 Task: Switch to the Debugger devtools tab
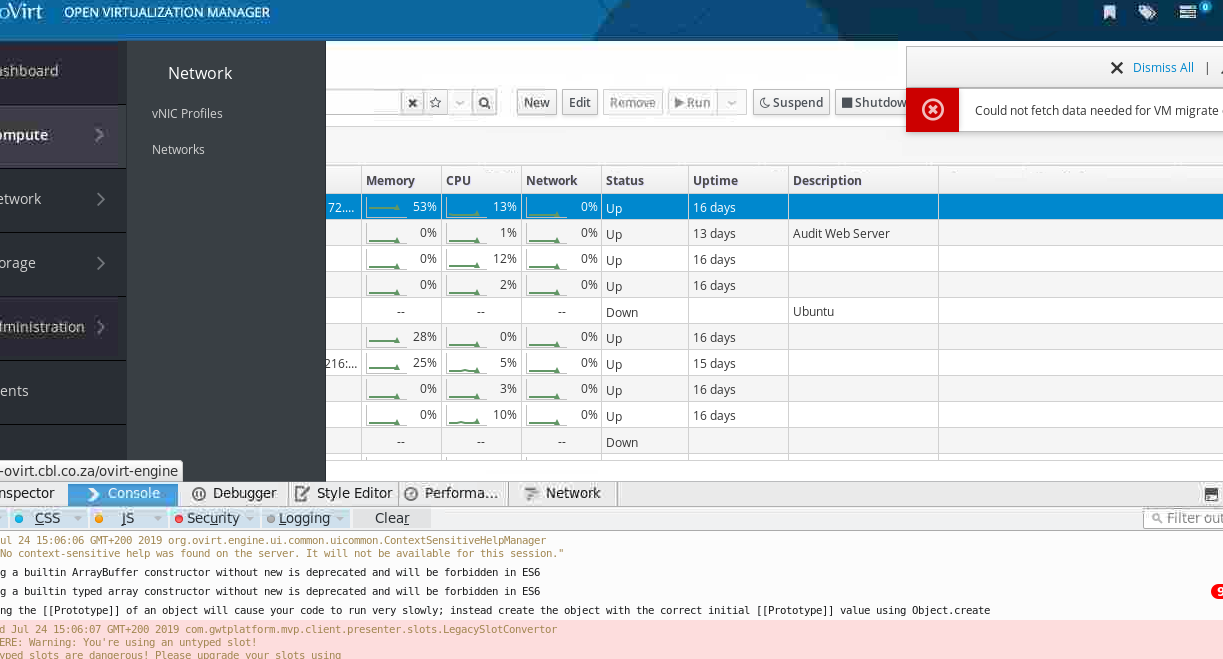pyautogui.click(x=234, y=493)
